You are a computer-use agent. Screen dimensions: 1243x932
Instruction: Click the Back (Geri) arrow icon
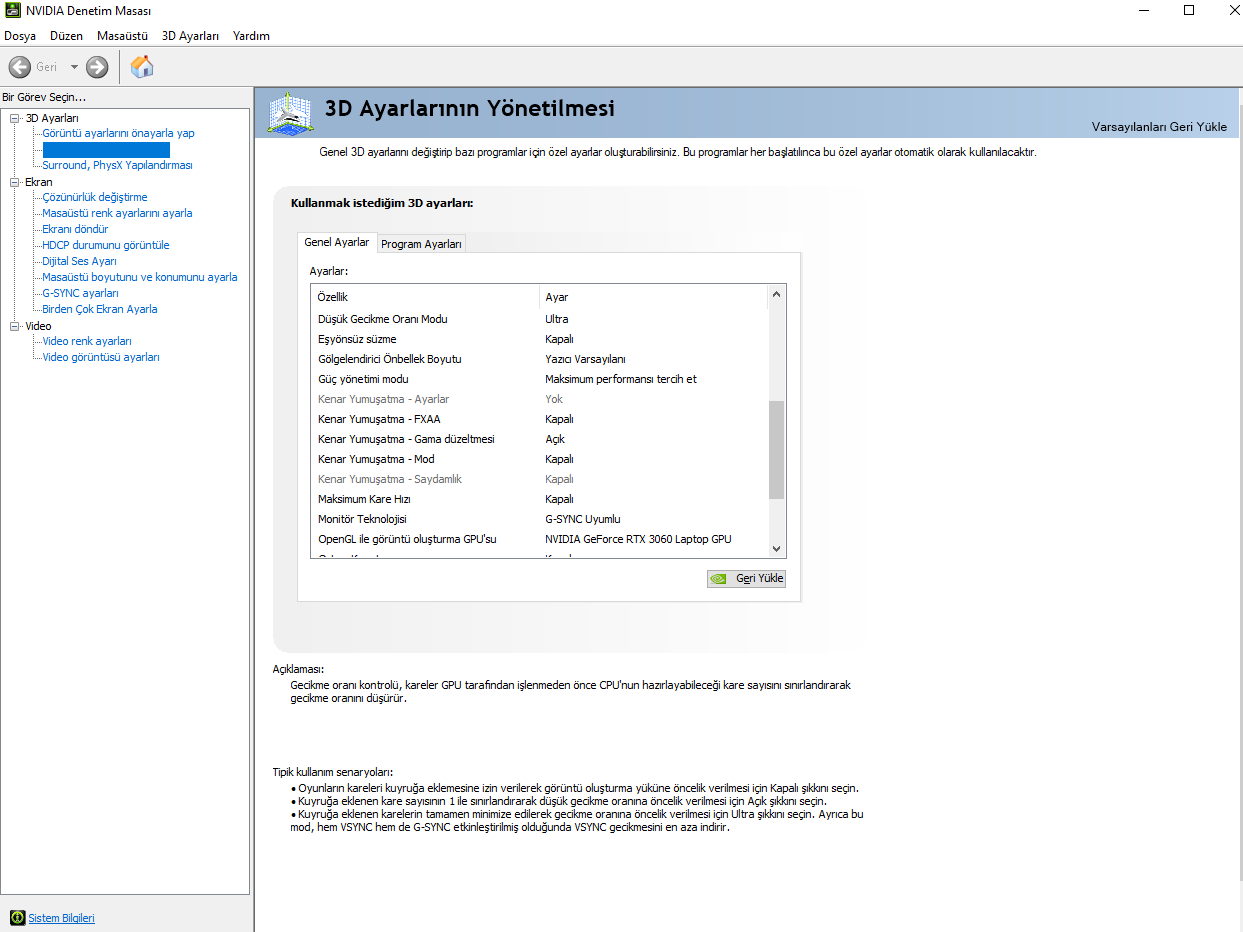click(19, 67)
